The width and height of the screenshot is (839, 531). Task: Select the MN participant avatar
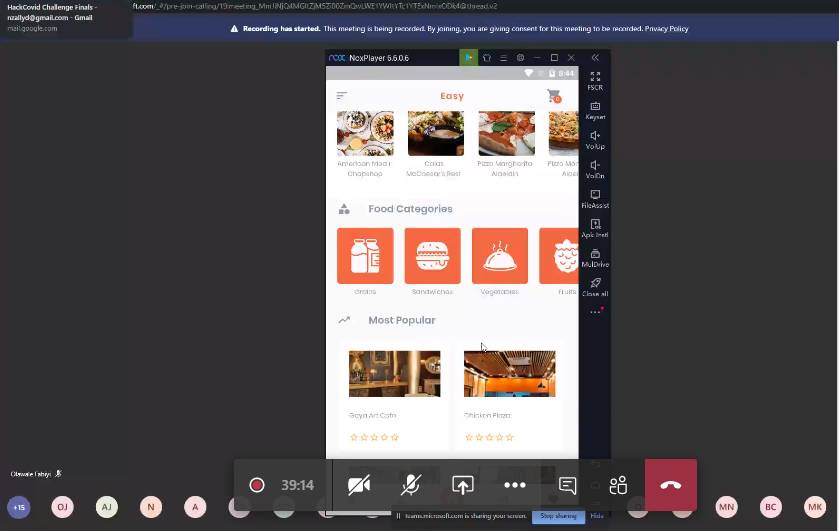point(726,507)
